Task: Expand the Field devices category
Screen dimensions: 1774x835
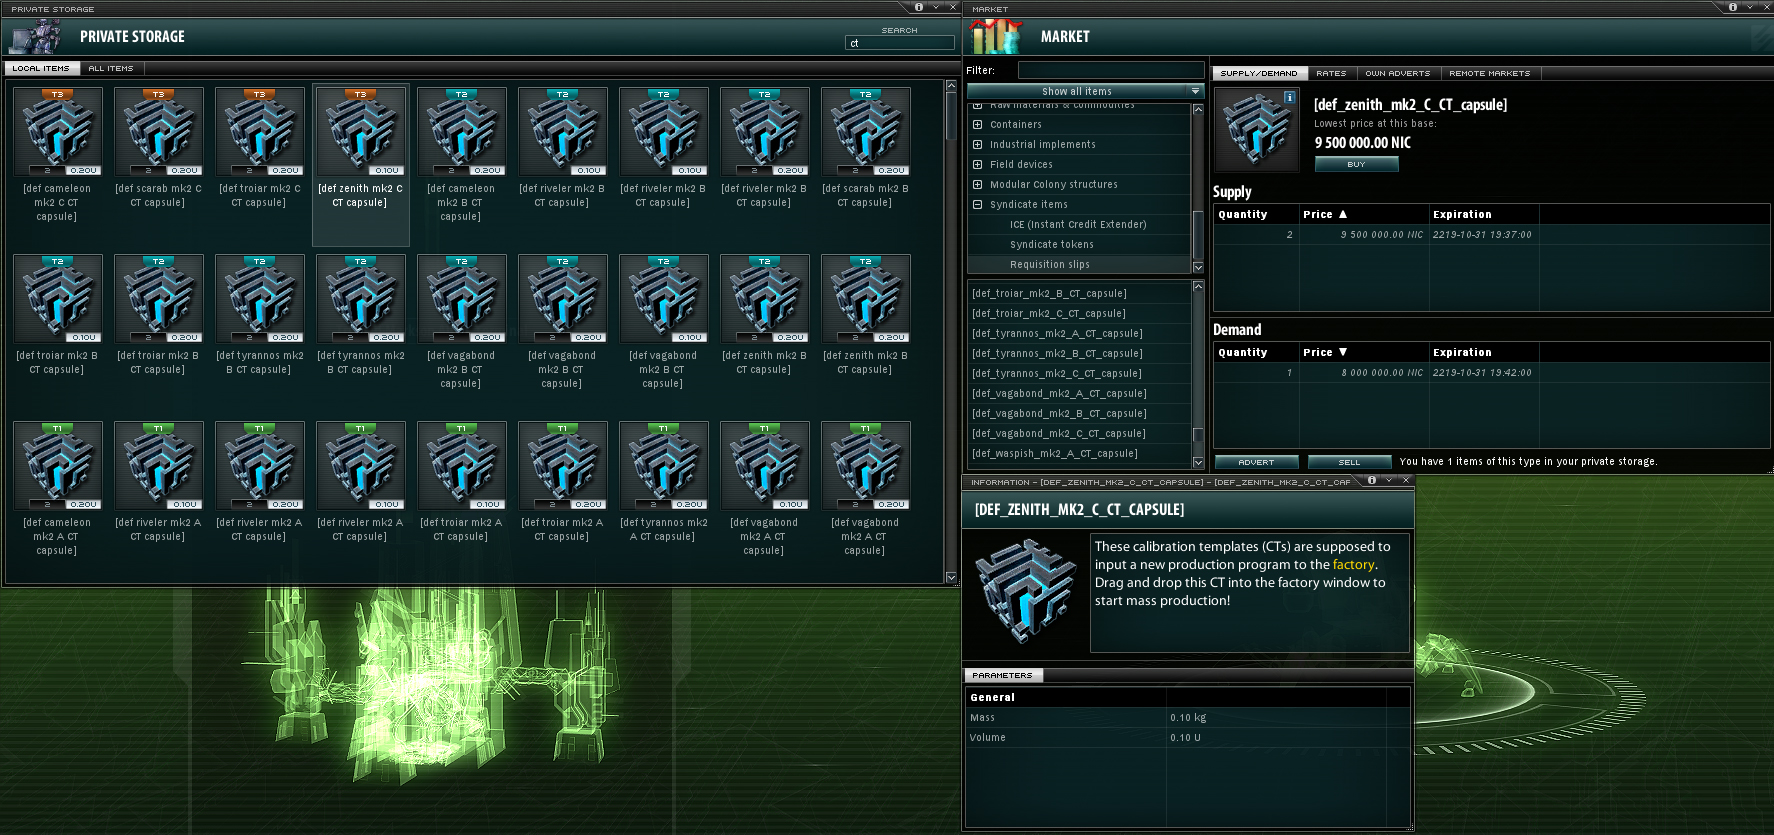Action: point(978,165)
